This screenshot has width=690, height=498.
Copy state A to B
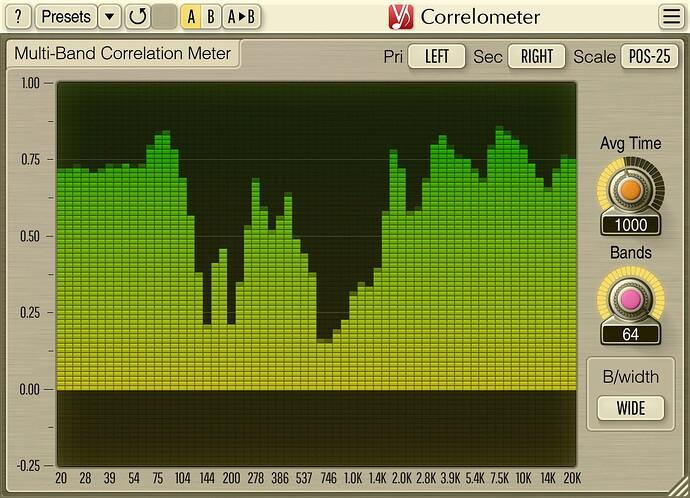(241, 16)
